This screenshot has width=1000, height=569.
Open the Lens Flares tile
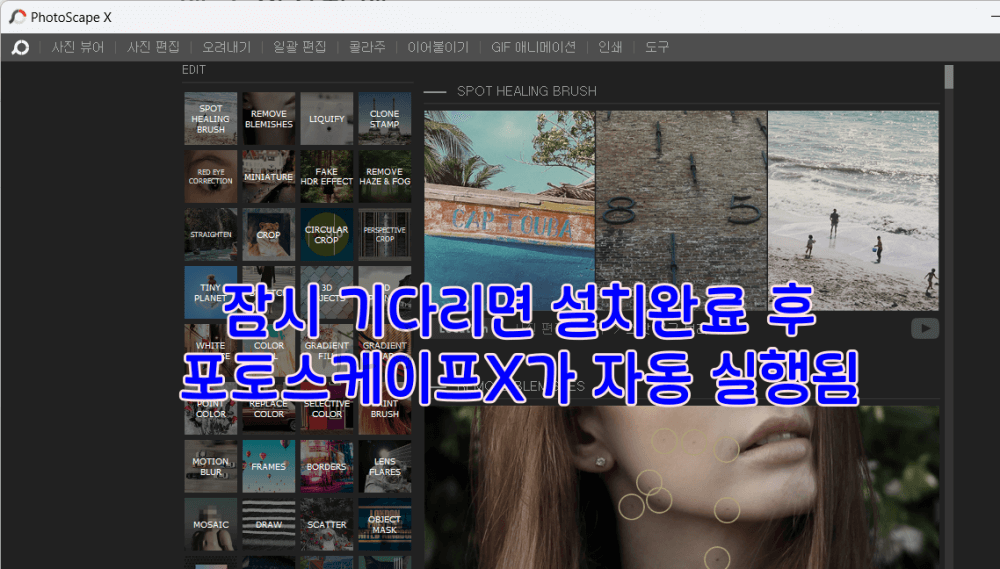pyautogui.click(x=385, y=467)
